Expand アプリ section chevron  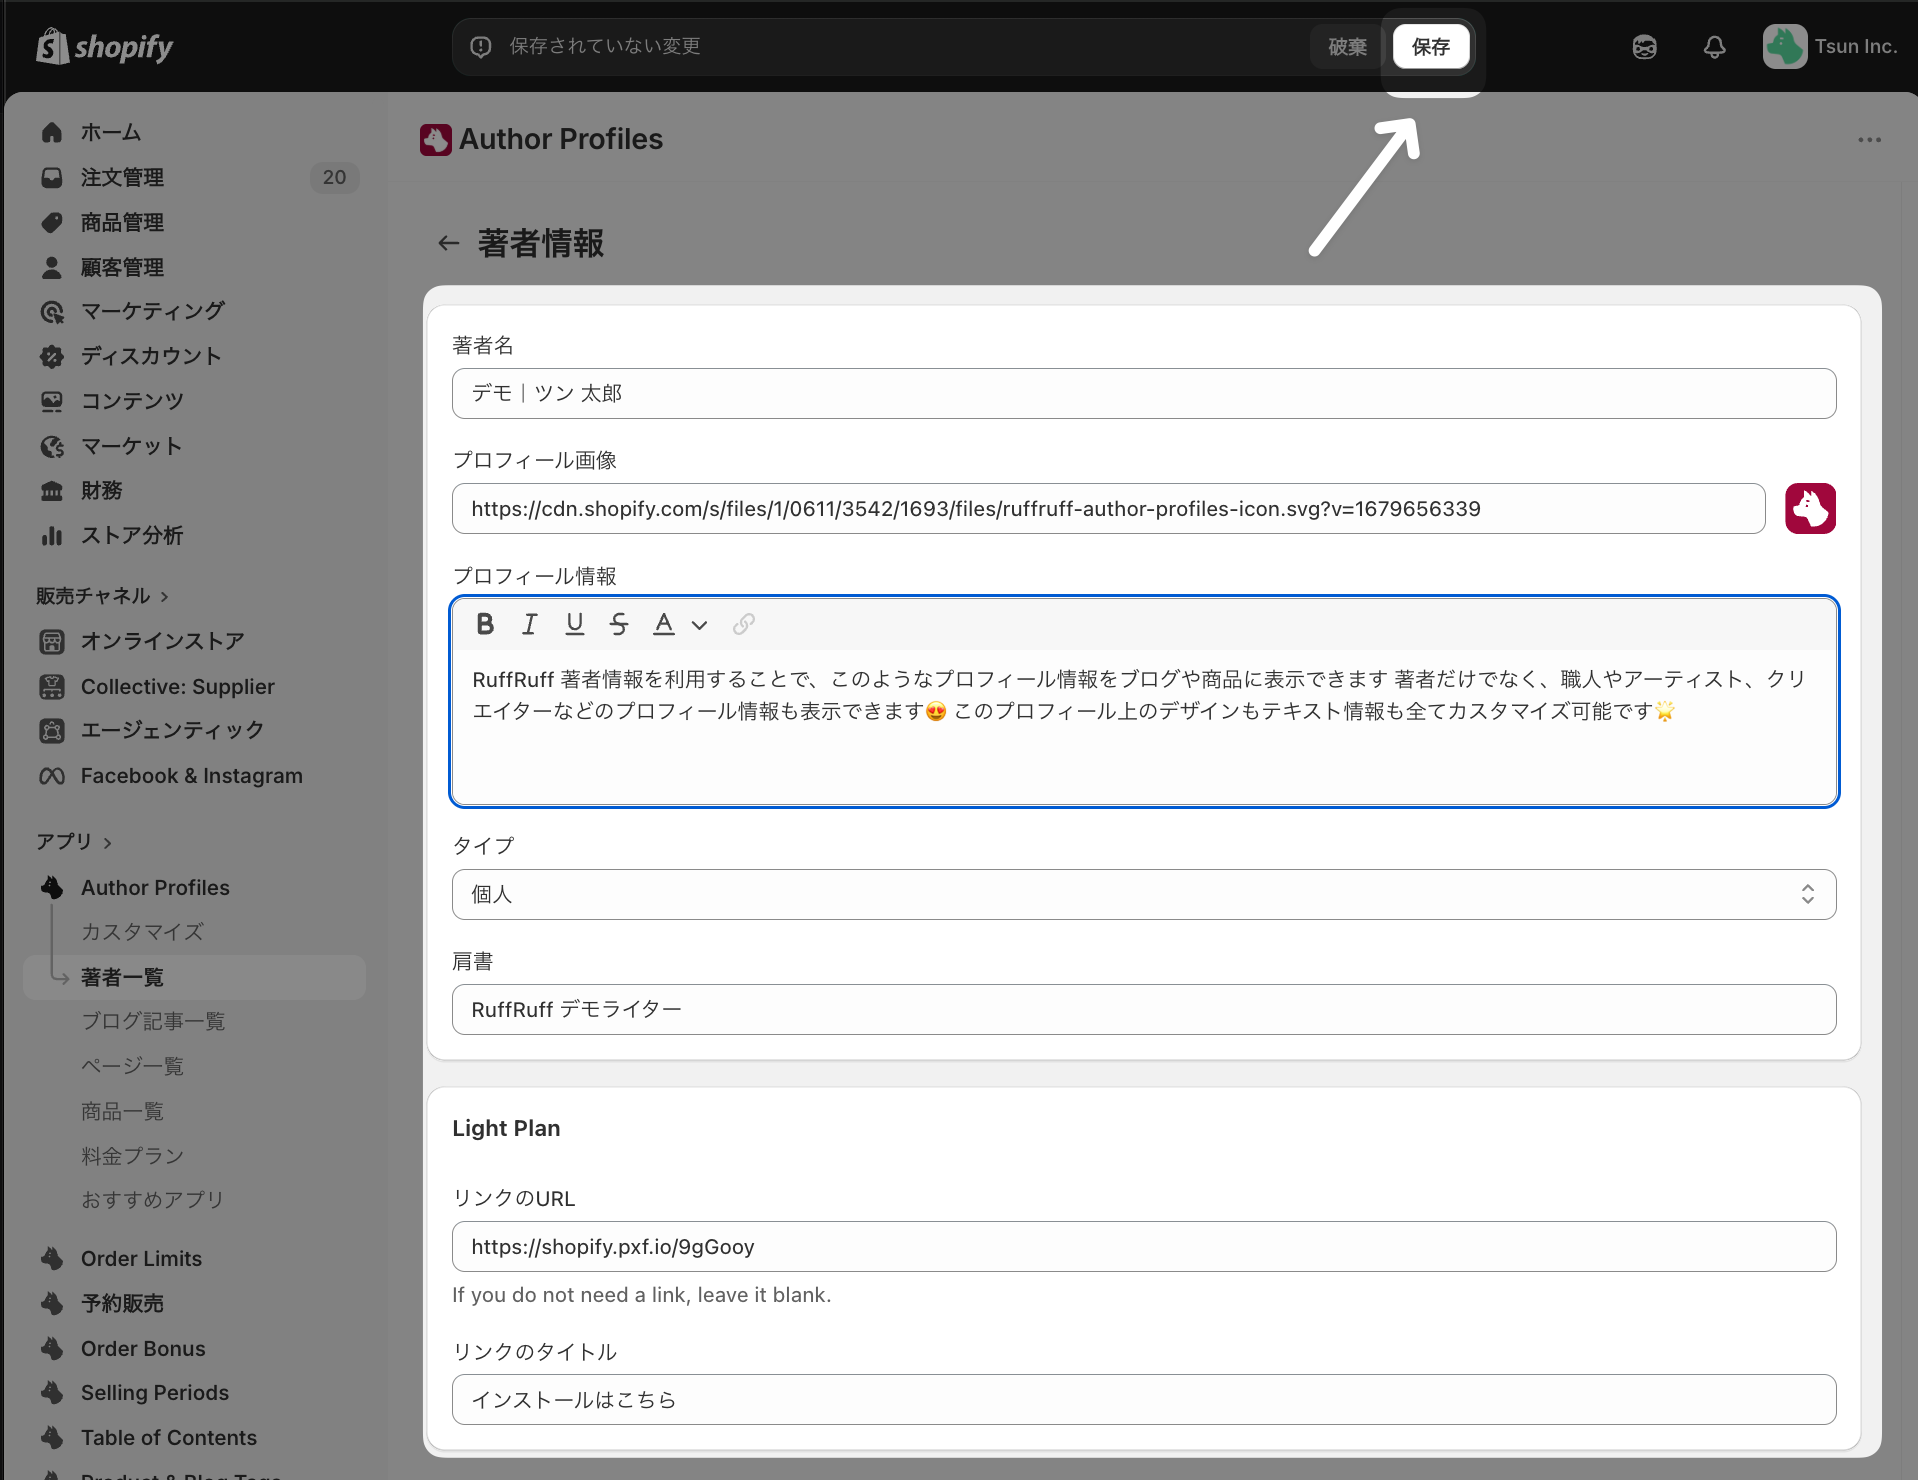(108, 843)
